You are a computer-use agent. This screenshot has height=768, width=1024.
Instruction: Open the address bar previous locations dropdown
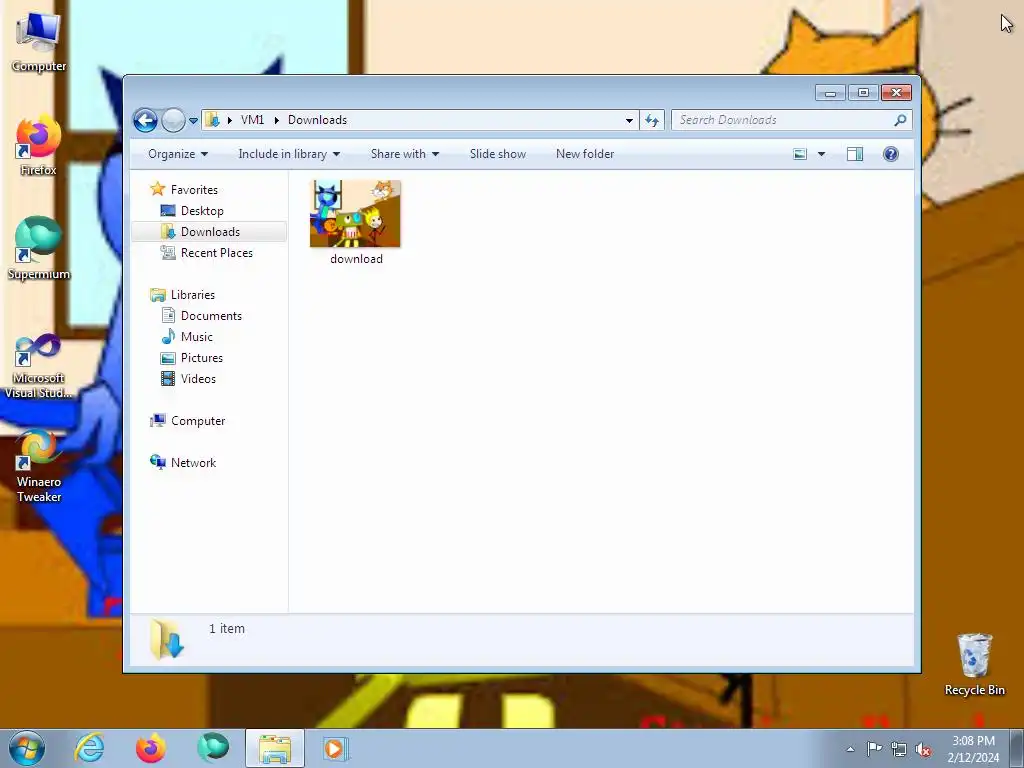coord(629,120)
